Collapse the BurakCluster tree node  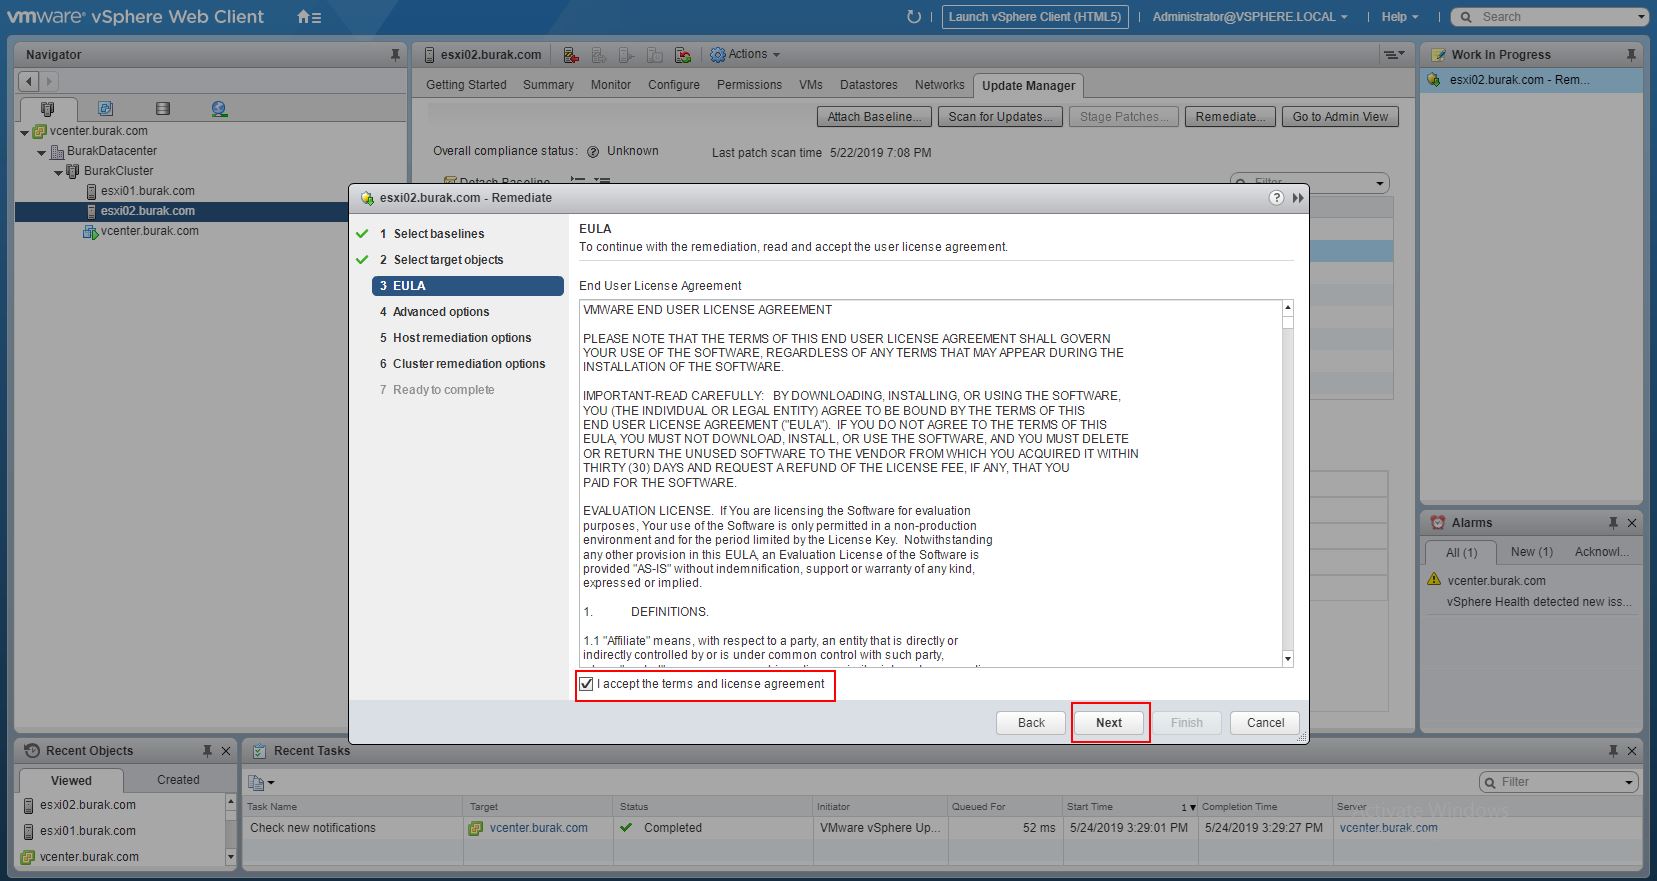pyautogui.click(x=59, y=172)
